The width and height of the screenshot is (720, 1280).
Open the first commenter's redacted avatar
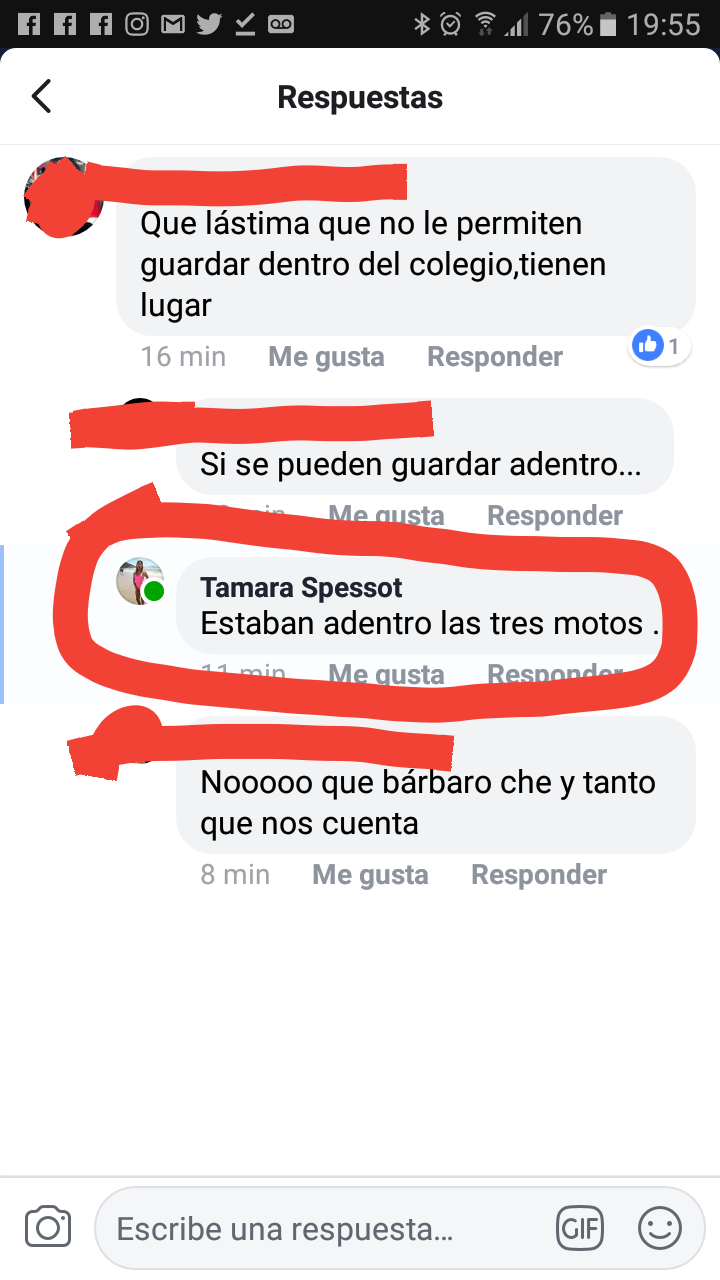[62, 197]
